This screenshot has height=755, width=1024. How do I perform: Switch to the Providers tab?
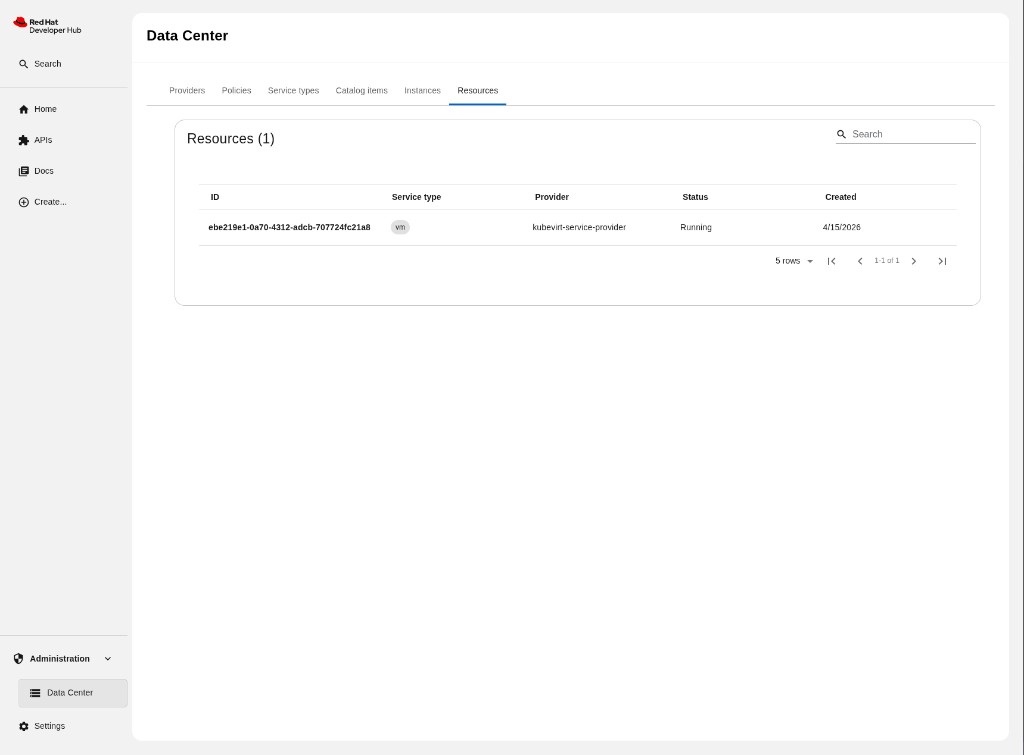187,91
